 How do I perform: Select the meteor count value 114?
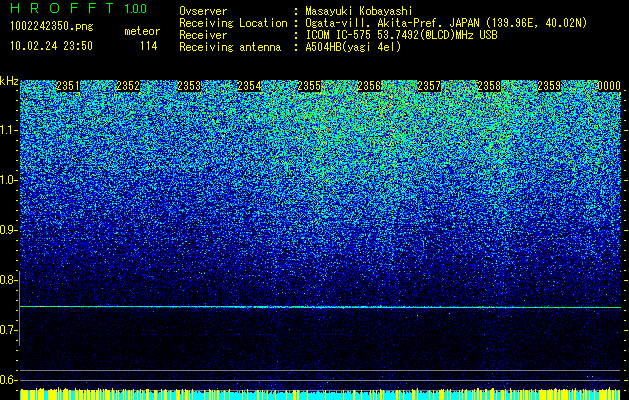148,46
